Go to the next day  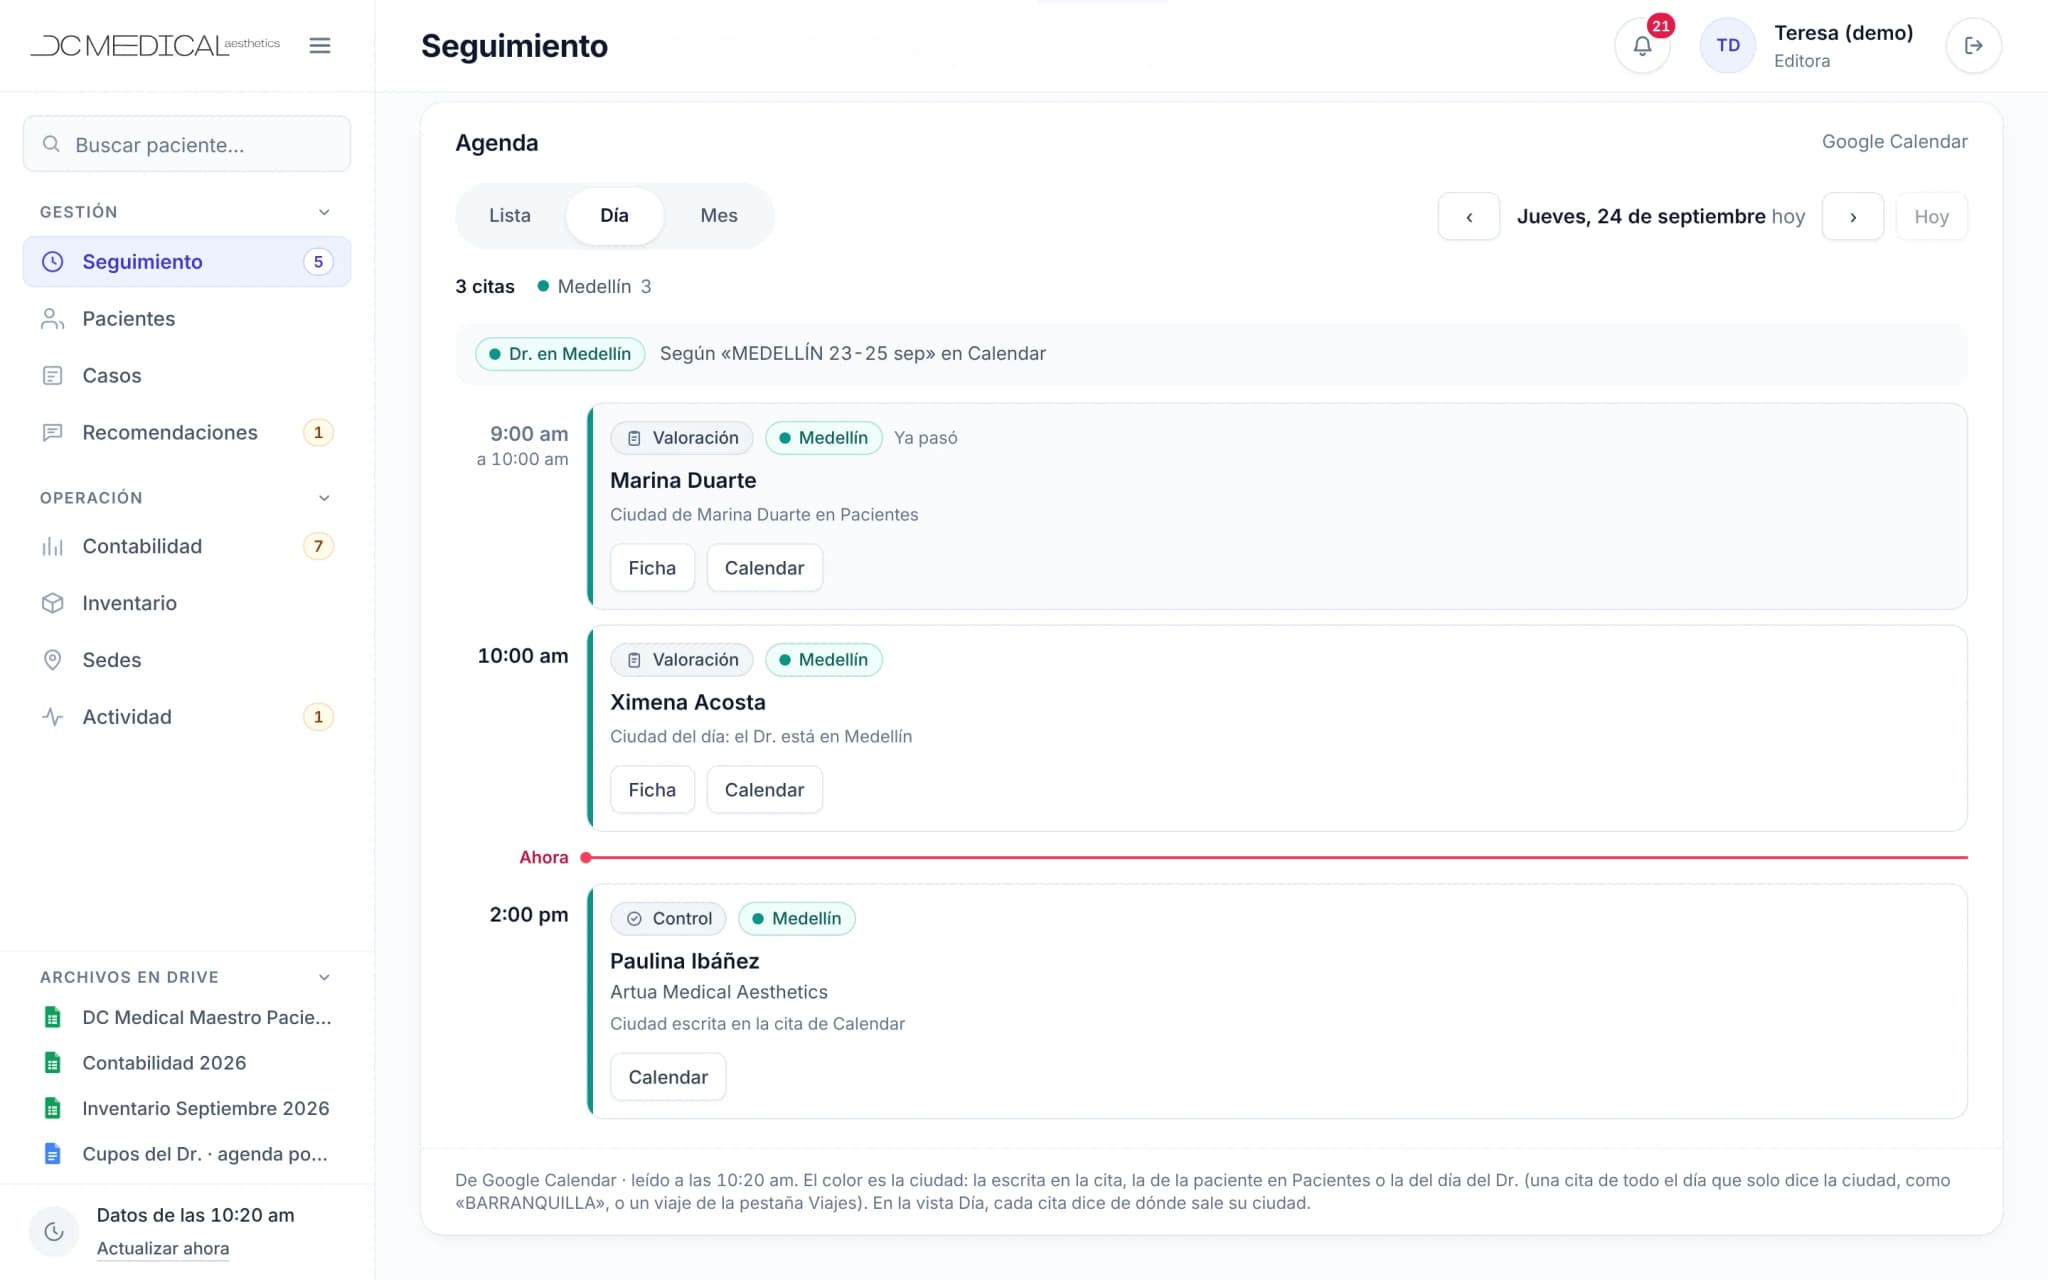coord(1853,217)
